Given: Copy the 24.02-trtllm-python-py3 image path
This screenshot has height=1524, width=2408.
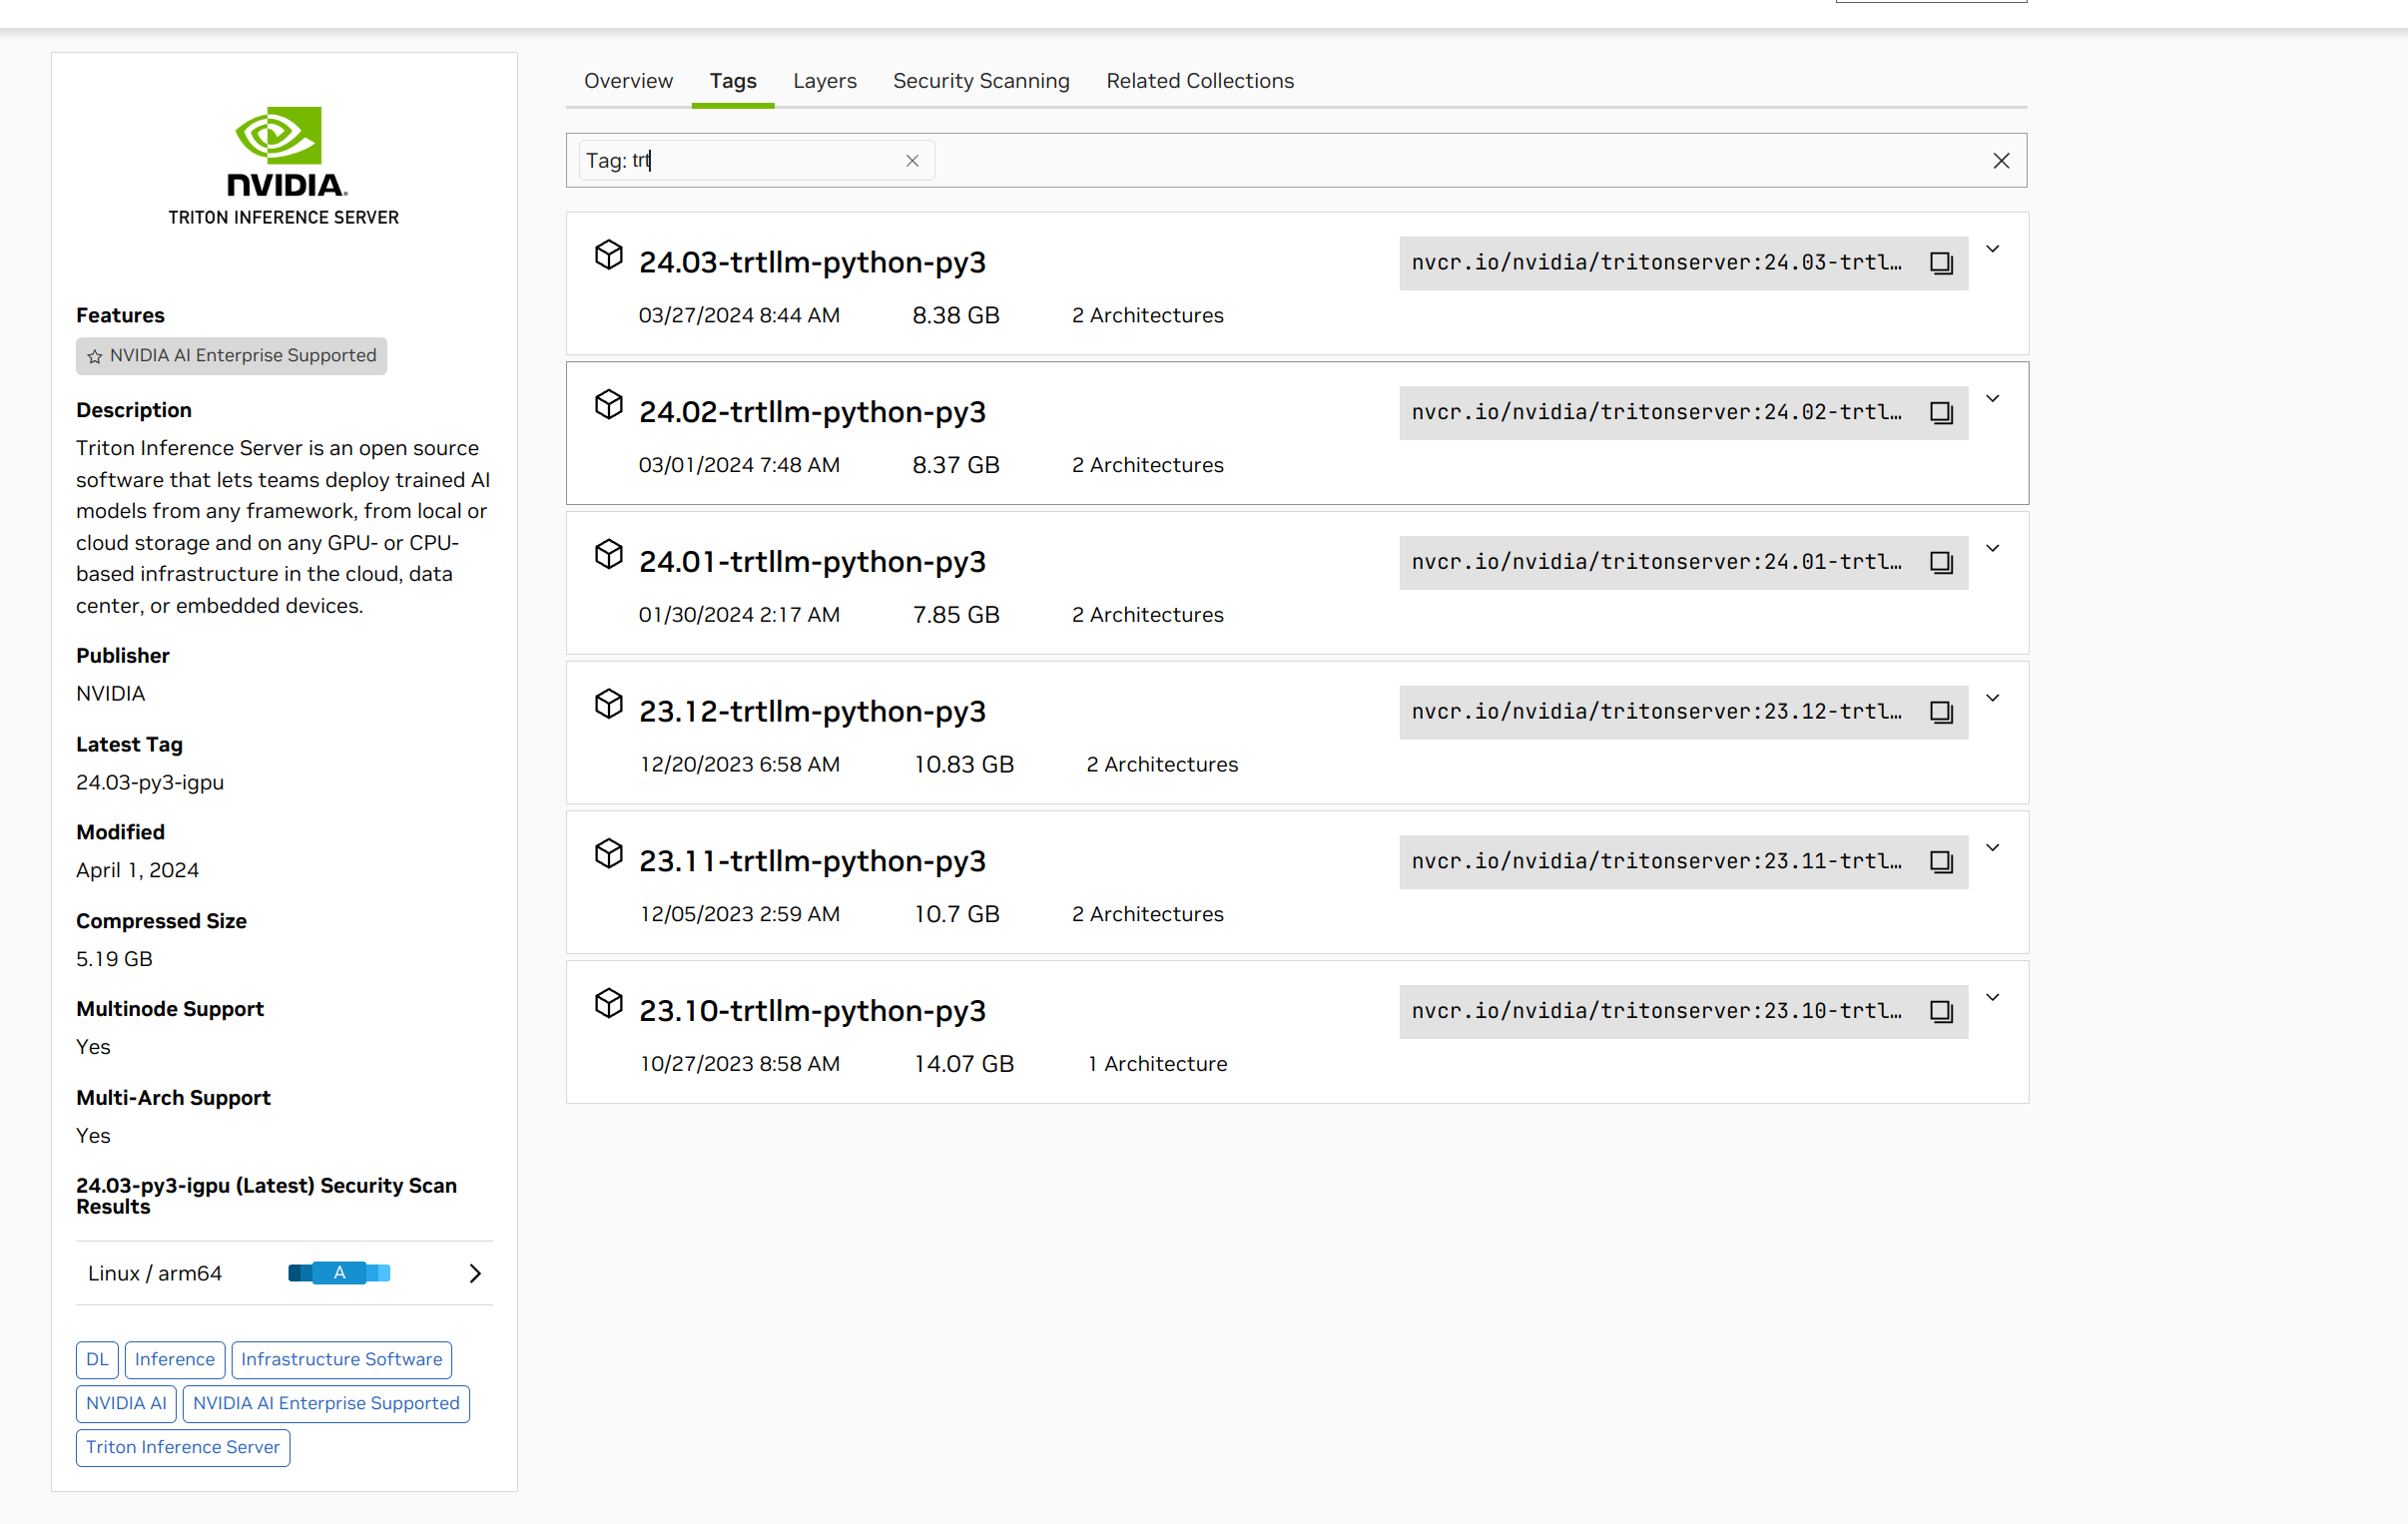Looking at the screenshot, I should 1941,413.
